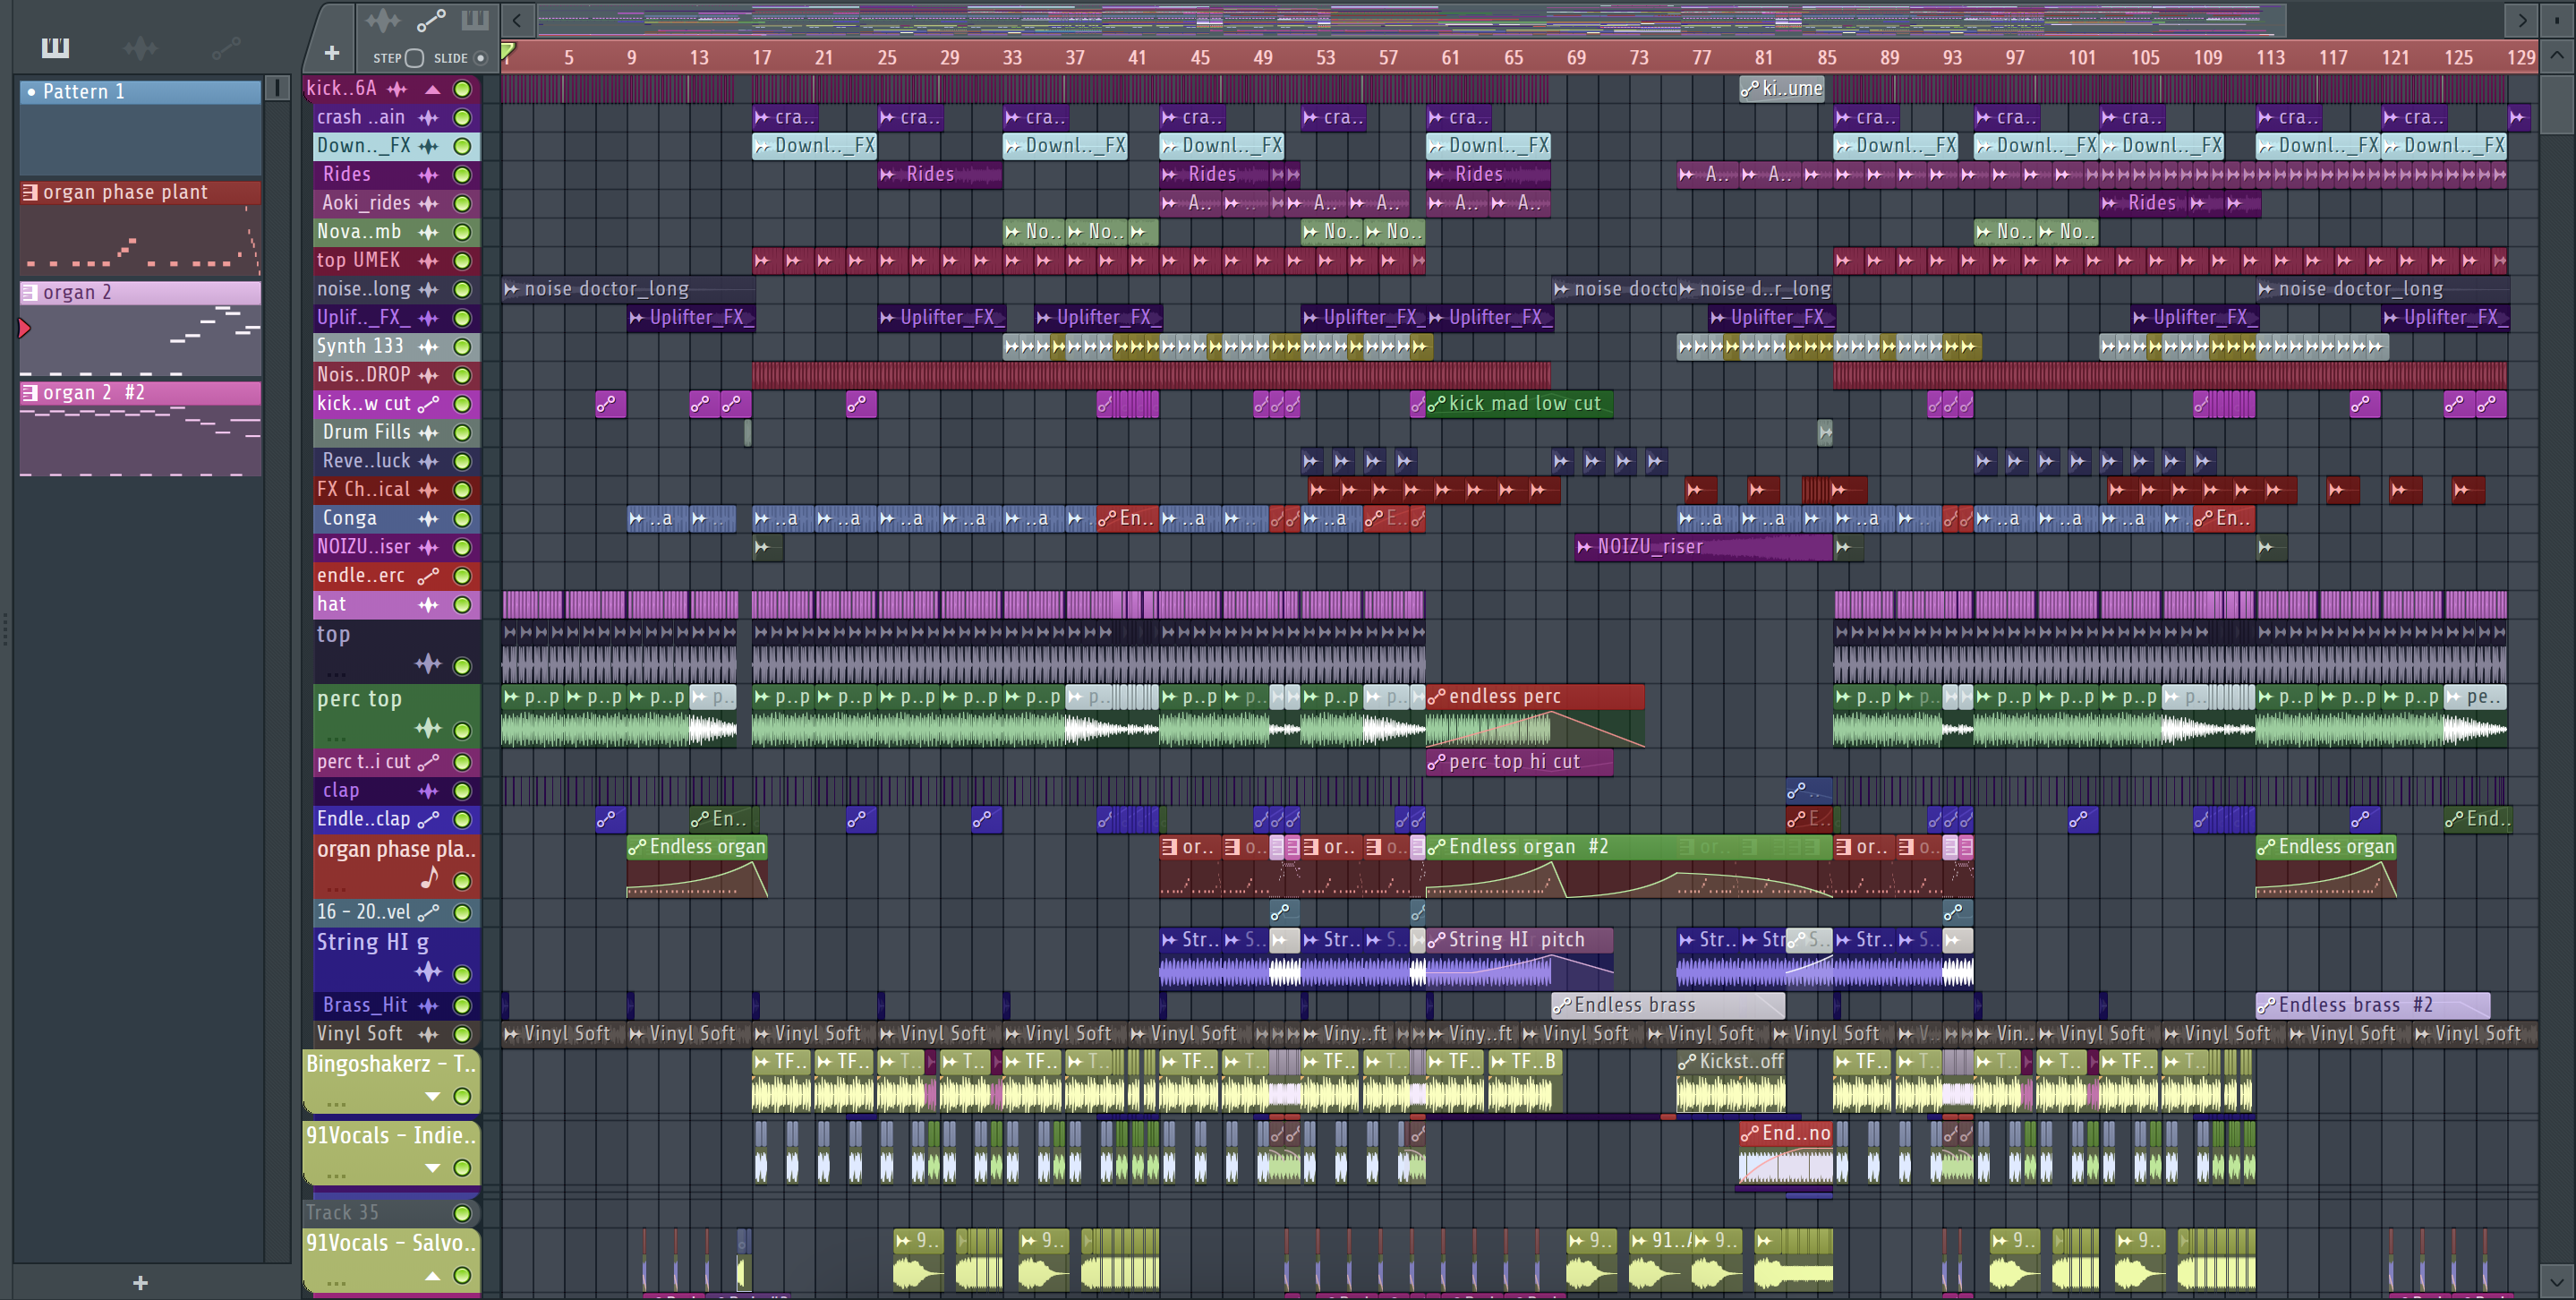Mute the kick..6A track with its green LED
The width and height of the screenshot is (2576, 1300).
click(x=462, y=89)
